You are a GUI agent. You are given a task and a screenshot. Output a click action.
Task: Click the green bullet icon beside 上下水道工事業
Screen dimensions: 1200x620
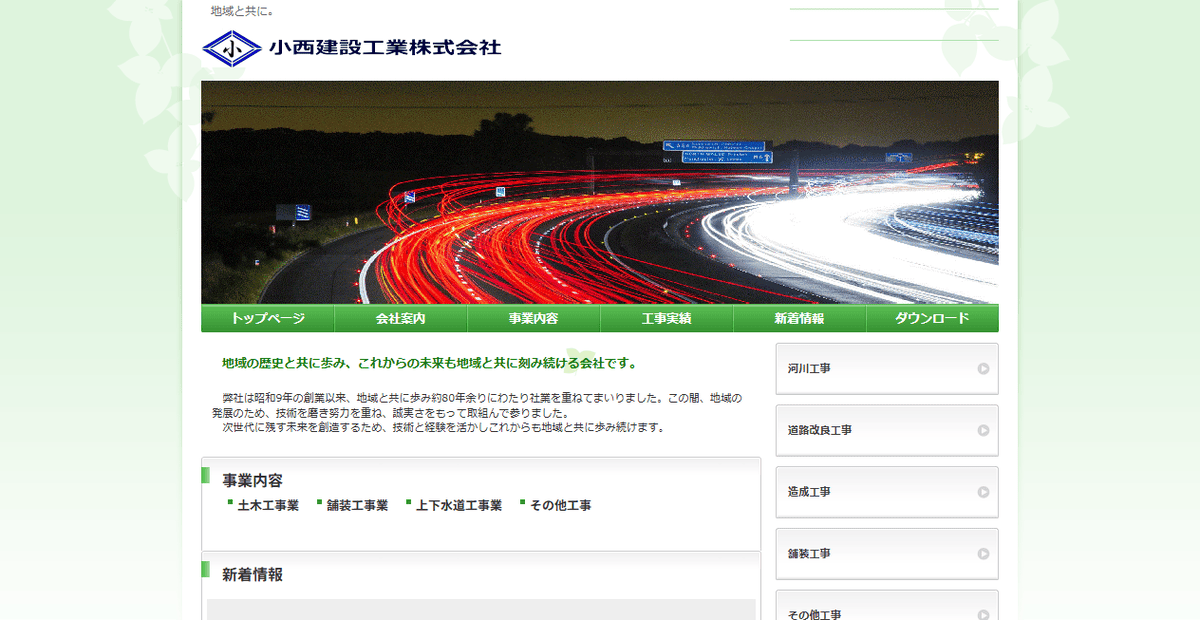tap(407, 503)
